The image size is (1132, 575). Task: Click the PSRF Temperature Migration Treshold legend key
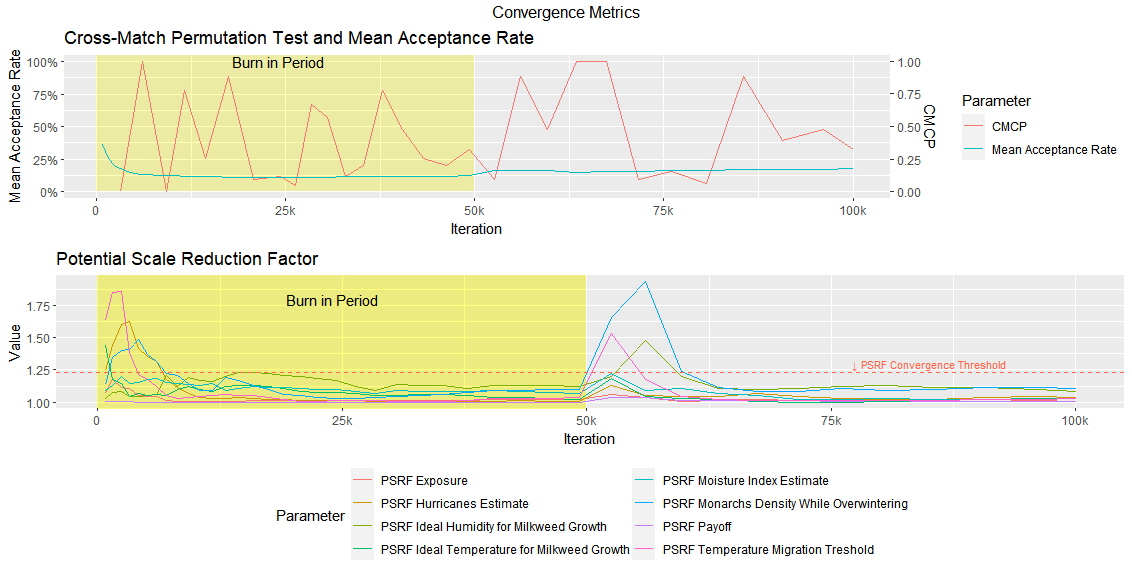tap(645, 550)
